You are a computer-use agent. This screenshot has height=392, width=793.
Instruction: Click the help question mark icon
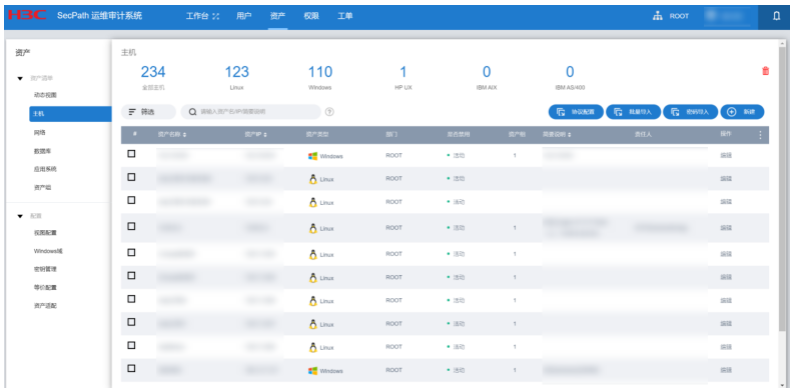coord(330,112)
